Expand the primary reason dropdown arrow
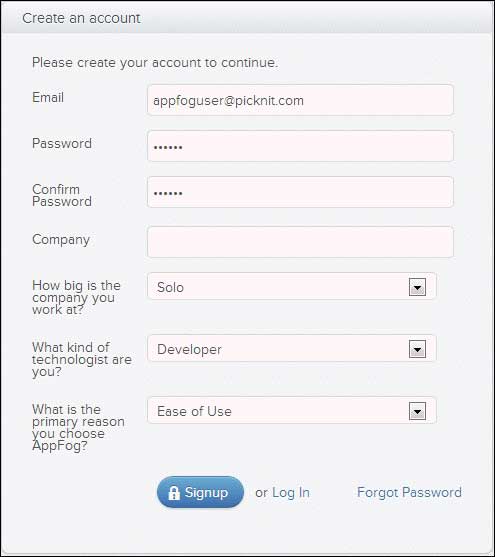This screenshot has width=495, height=557. [x=417, y=411]
